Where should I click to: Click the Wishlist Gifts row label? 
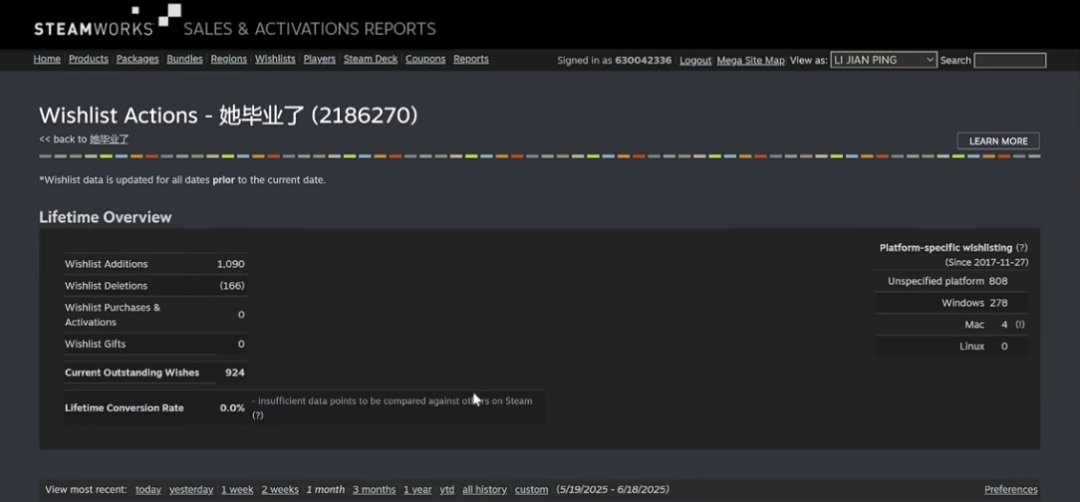[x=95, y=344]
